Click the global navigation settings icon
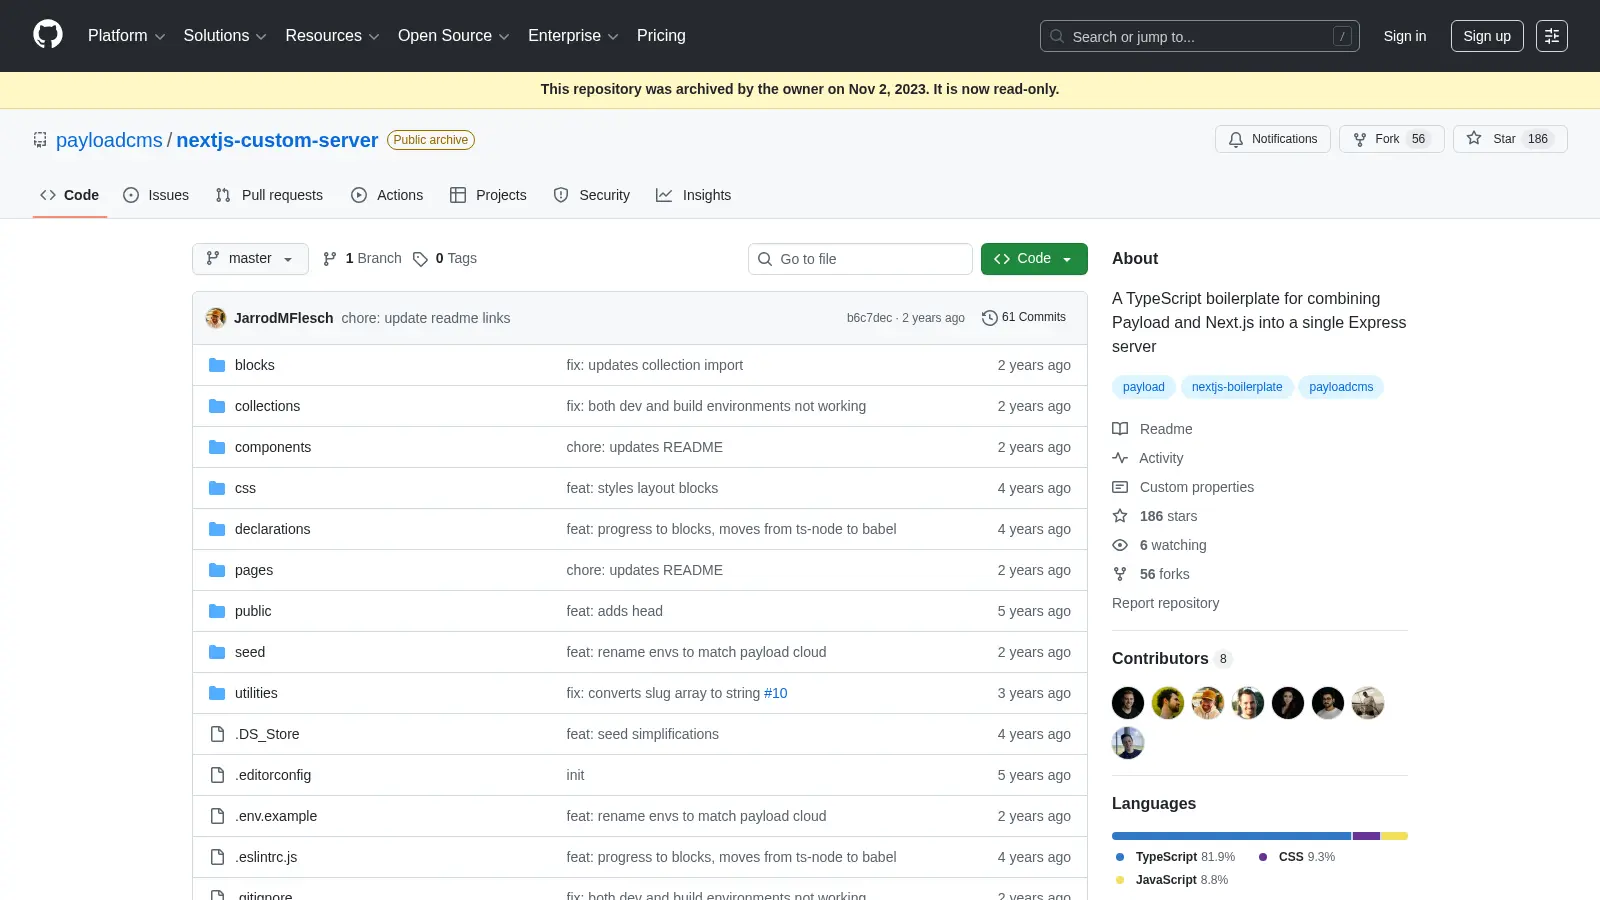1600x900 pixels. tap(1552, 36)
